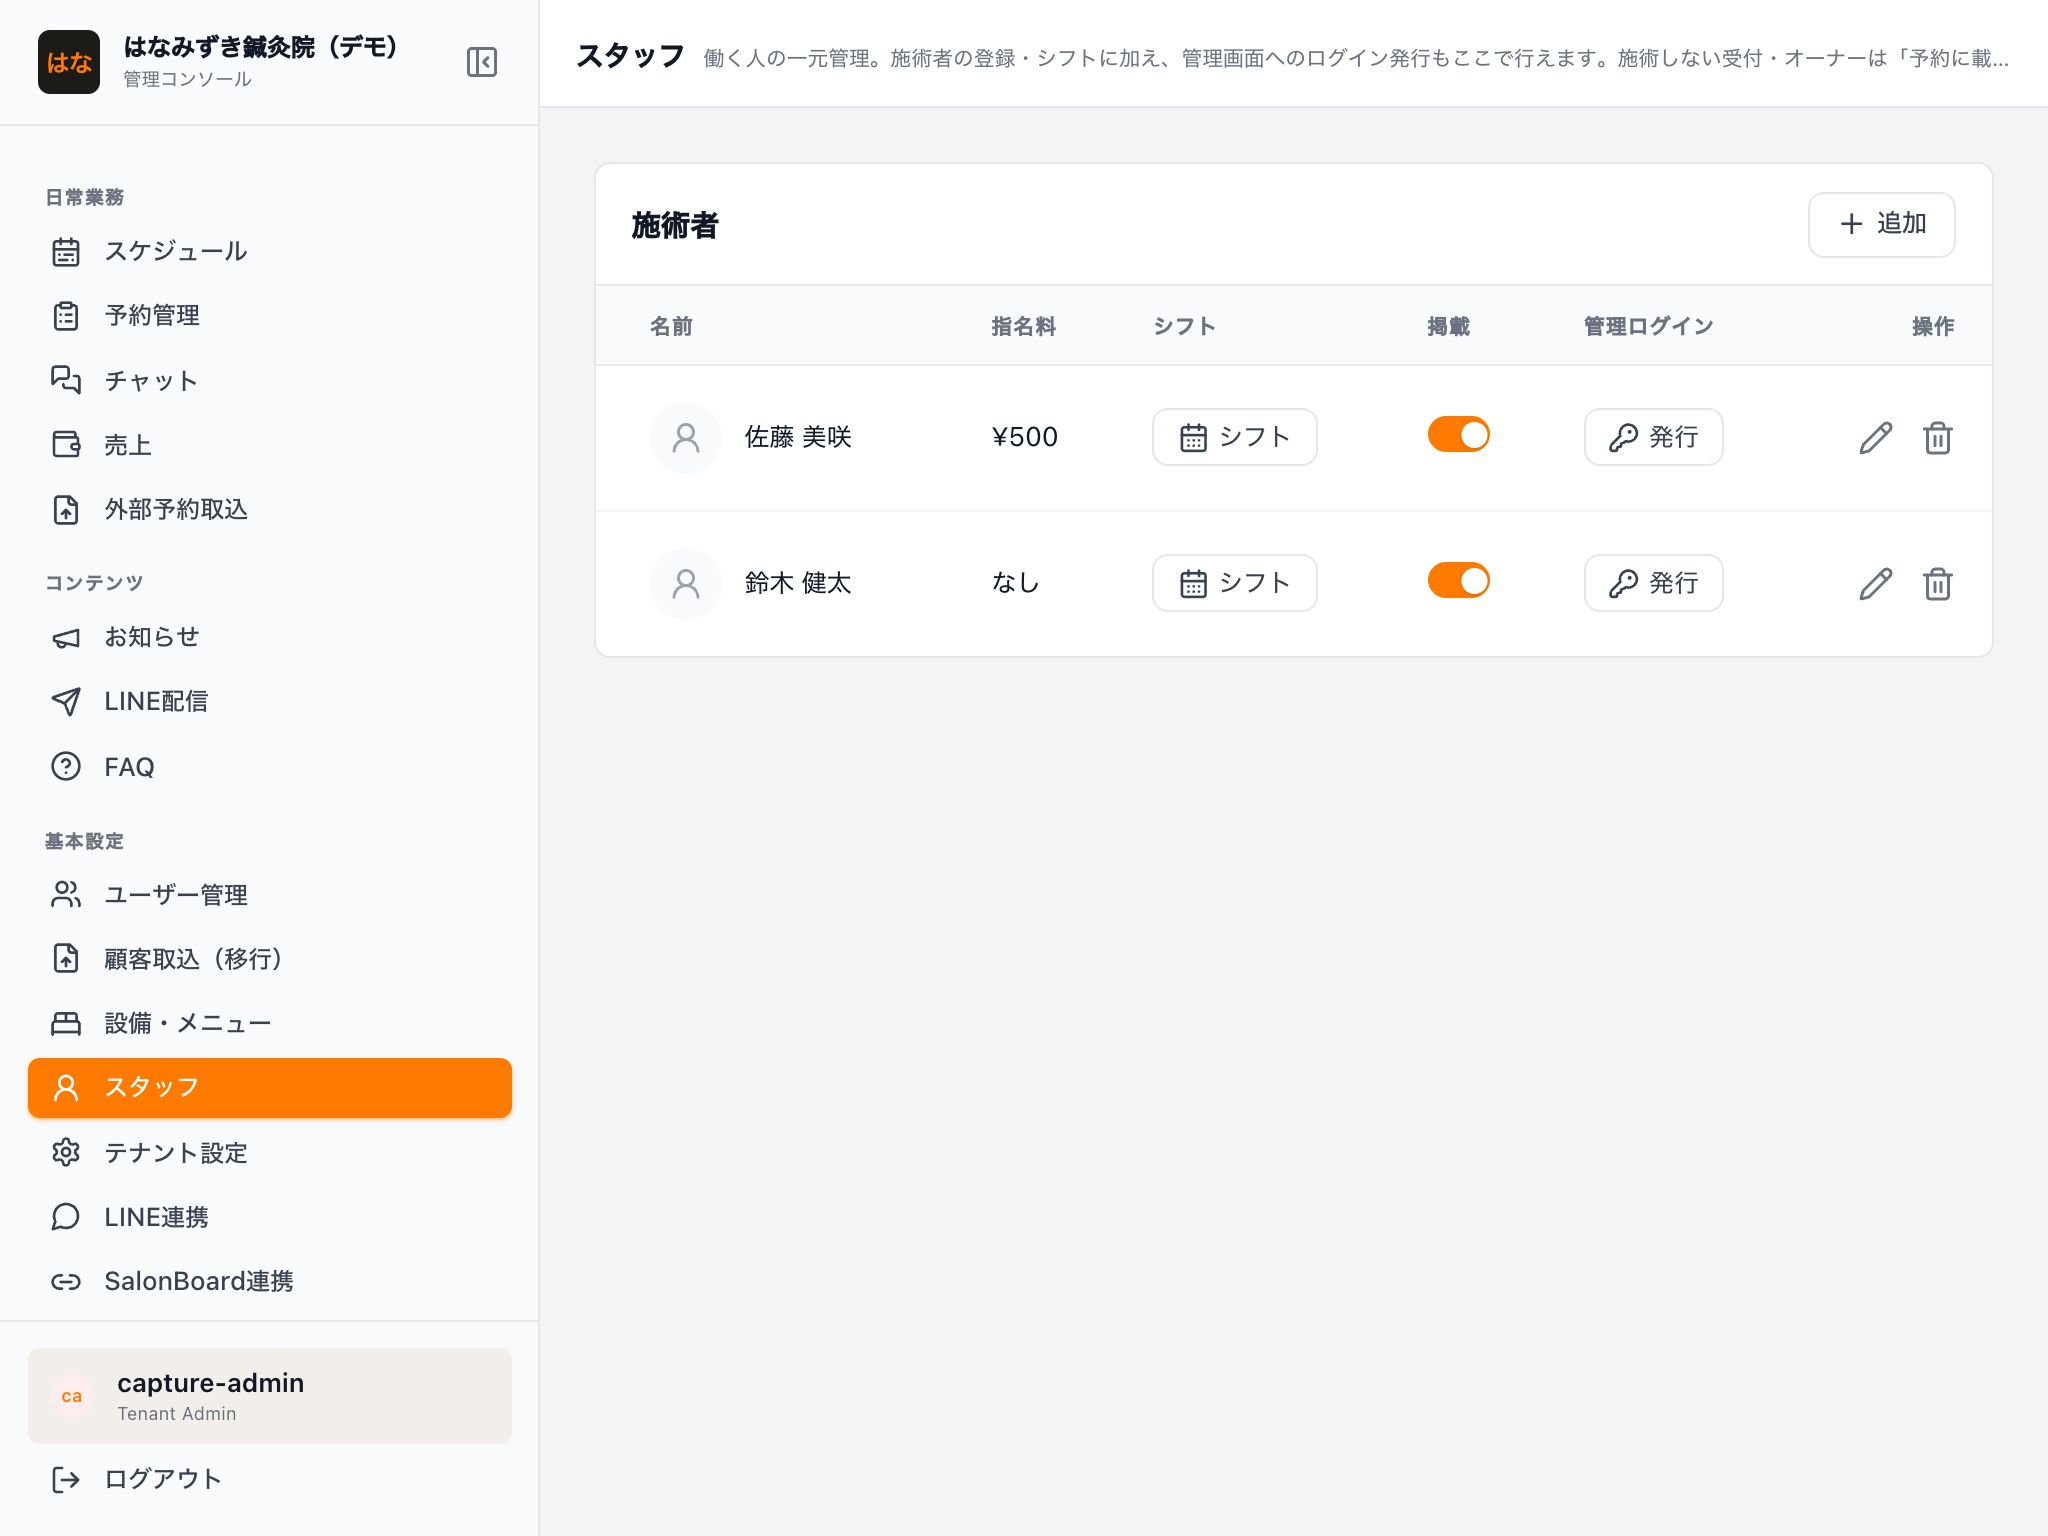This screenshot has width=2048, height=1536.
Task: Click 佐藤 美咲 avatar icon
Action: 686,438
